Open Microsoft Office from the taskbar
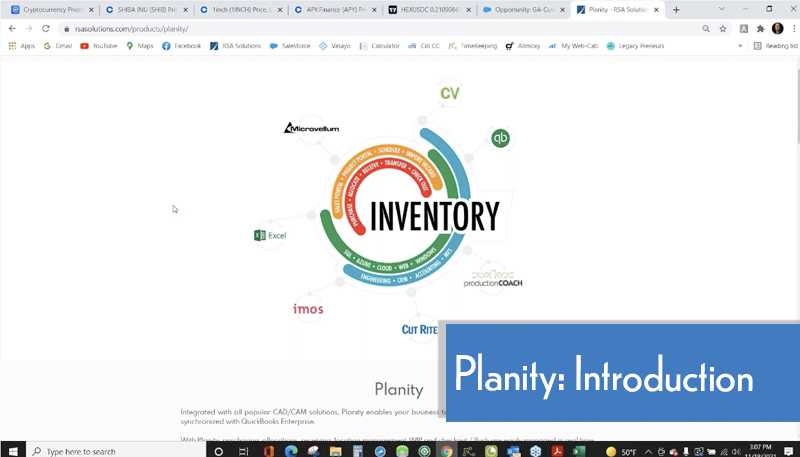 click(268, 451)
